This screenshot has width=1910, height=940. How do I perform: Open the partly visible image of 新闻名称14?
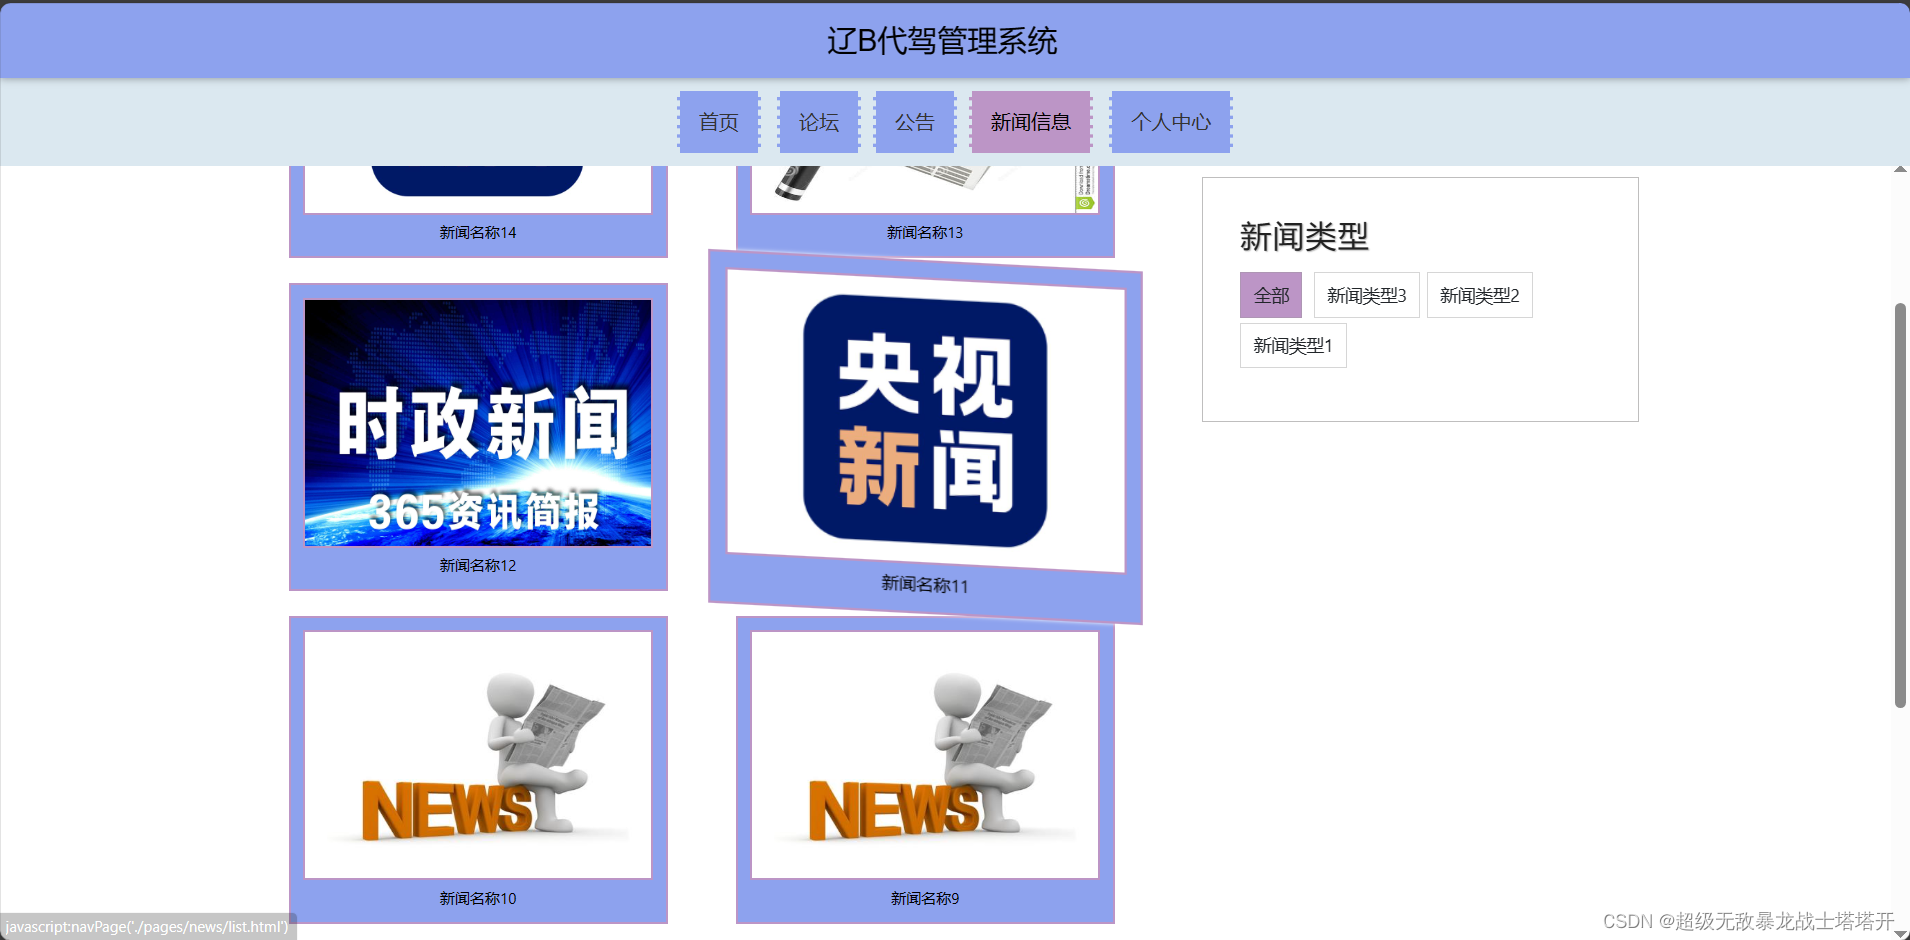click(x=478, y=189)
